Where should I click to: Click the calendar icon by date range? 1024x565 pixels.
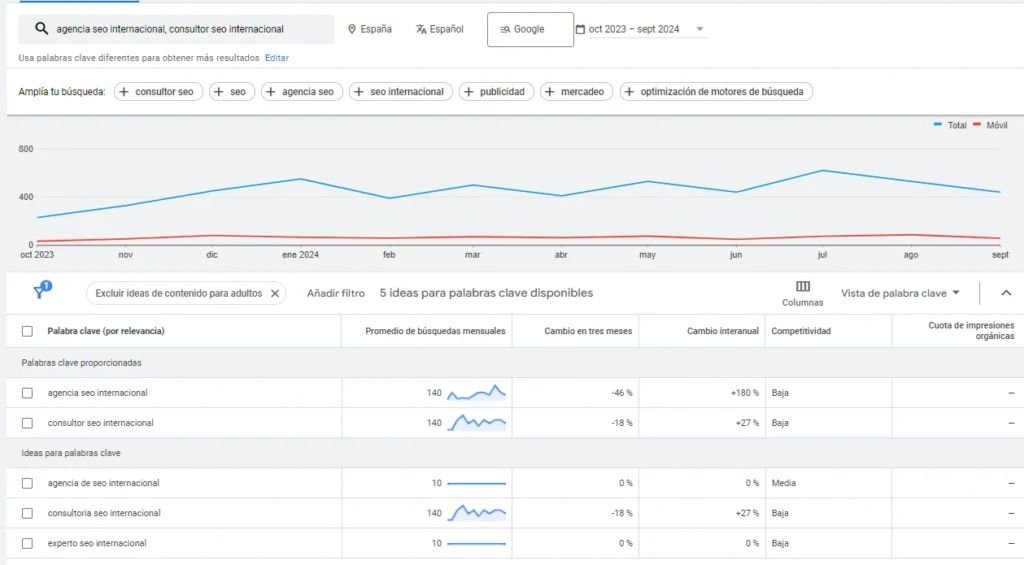click(580, 29)
